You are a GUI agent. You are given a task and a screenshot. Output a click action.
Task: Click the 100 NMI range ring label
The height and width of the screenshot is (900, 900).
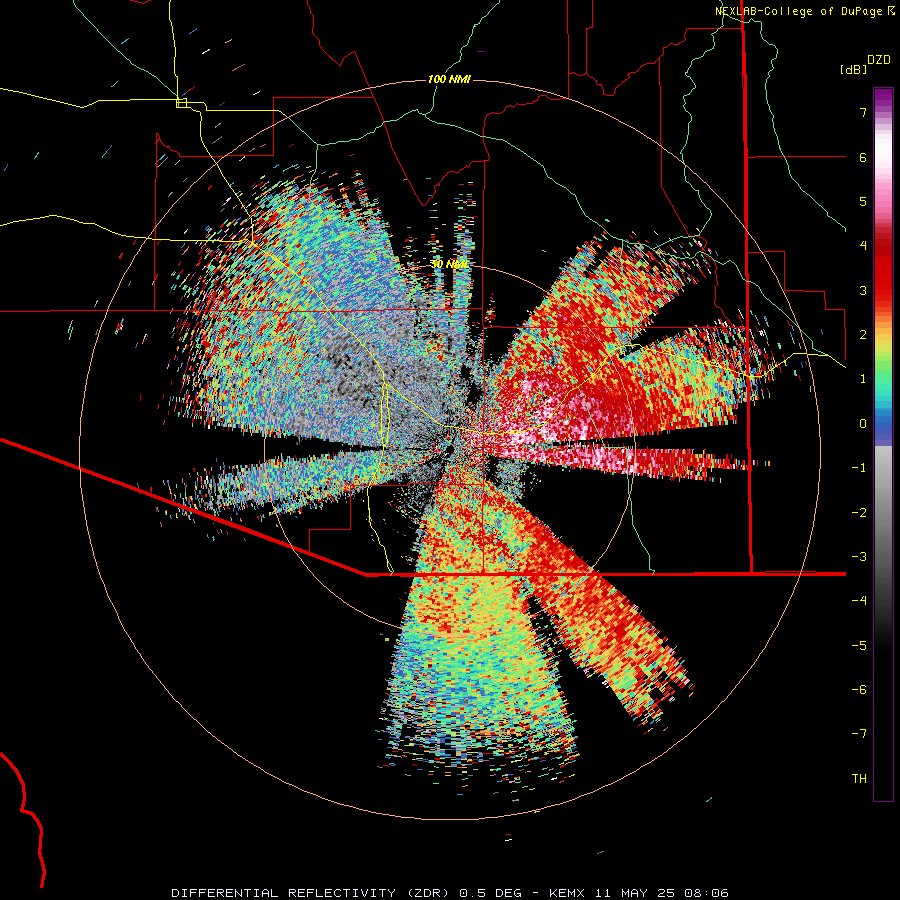tap(449, 79)
